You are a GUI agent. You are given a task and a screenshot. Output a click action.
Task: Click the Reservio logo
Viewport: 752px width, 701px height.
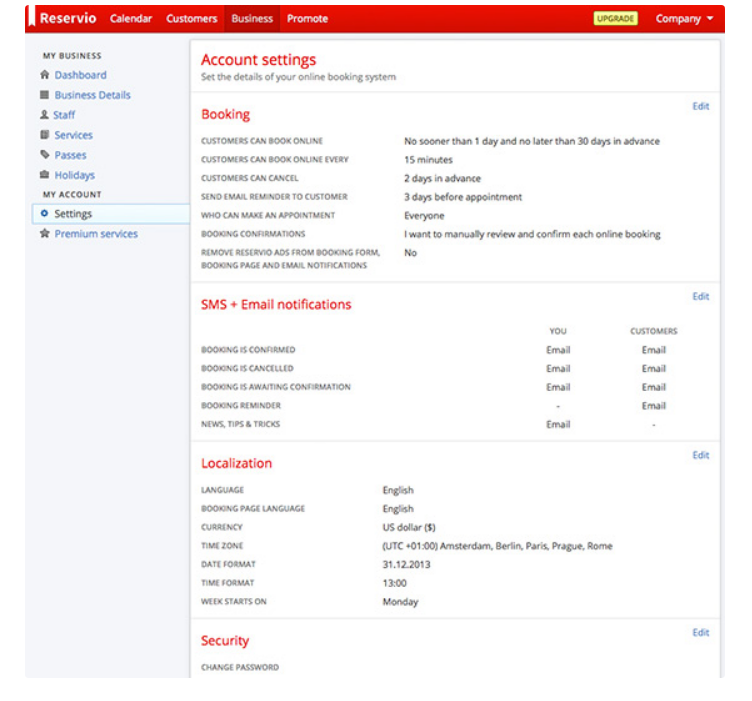point(66,19)
